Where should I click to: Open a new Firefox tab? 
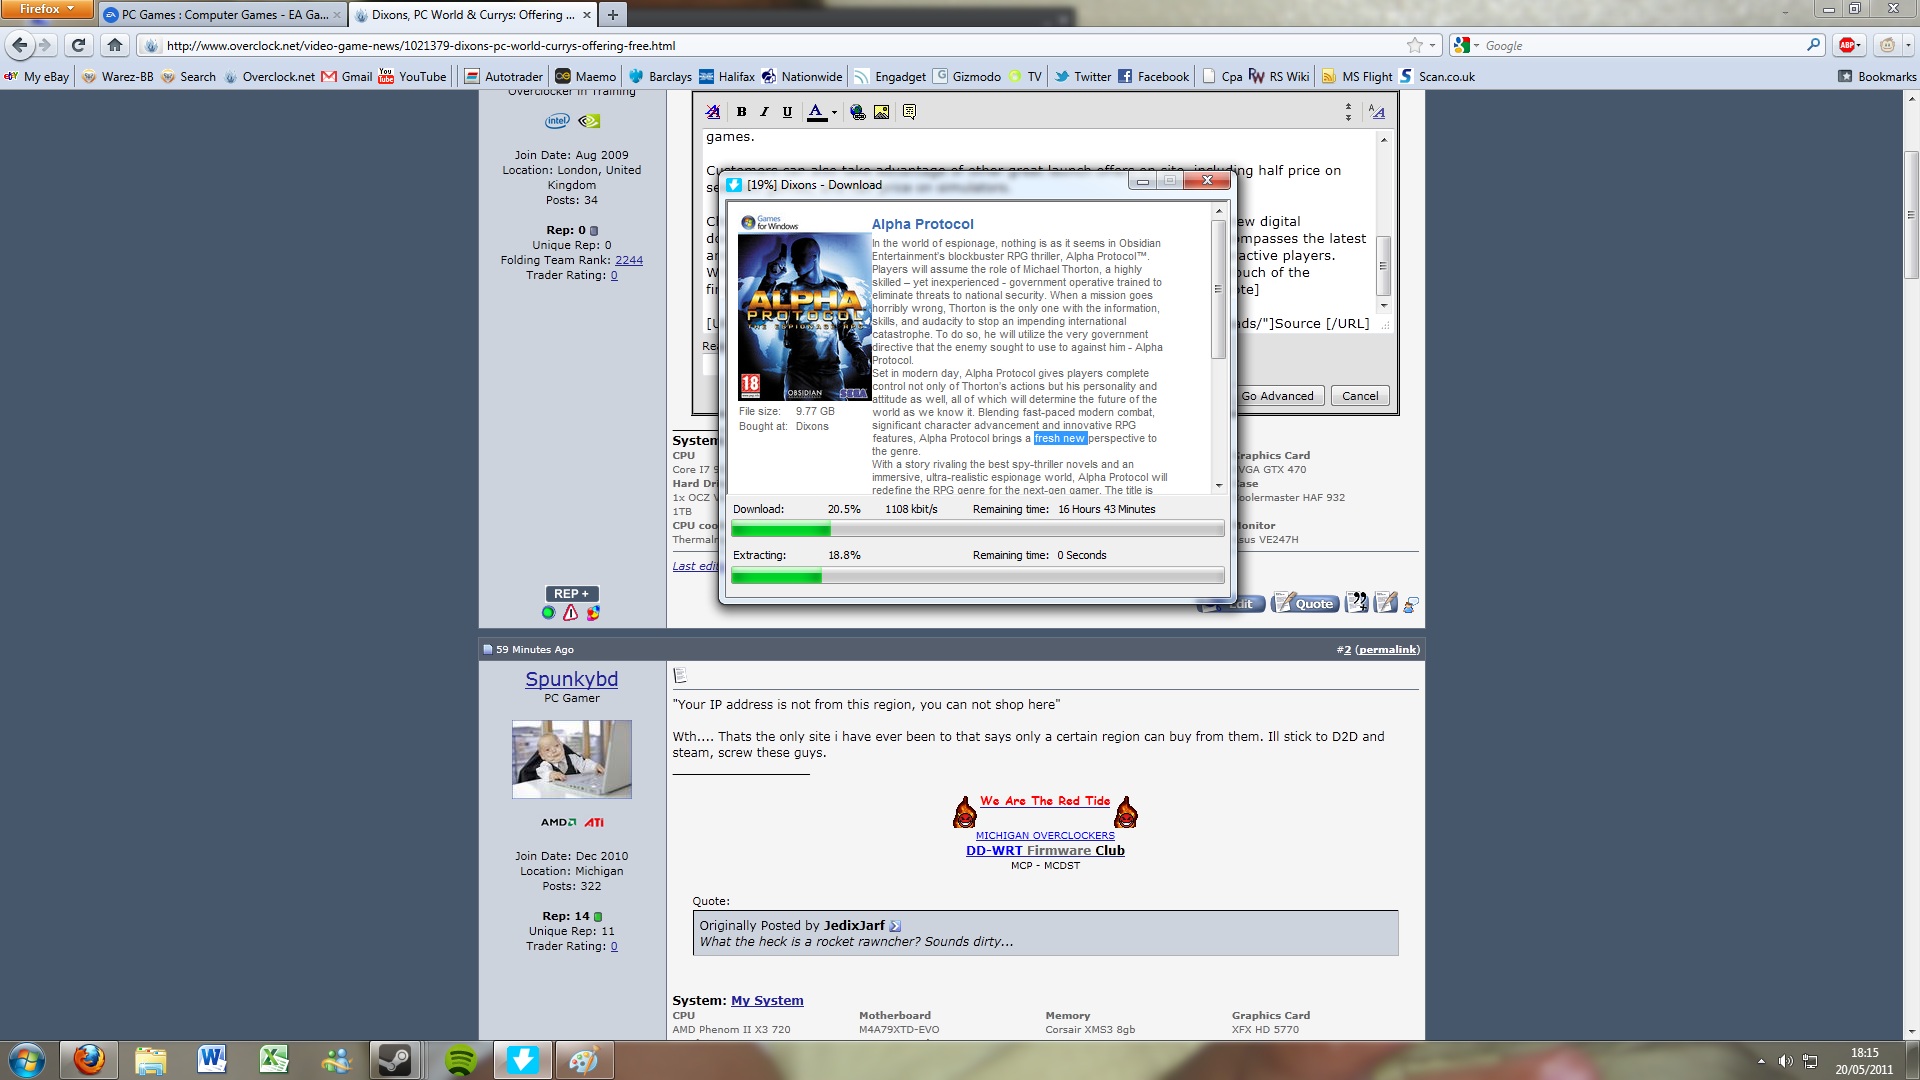tap(612, 15)
